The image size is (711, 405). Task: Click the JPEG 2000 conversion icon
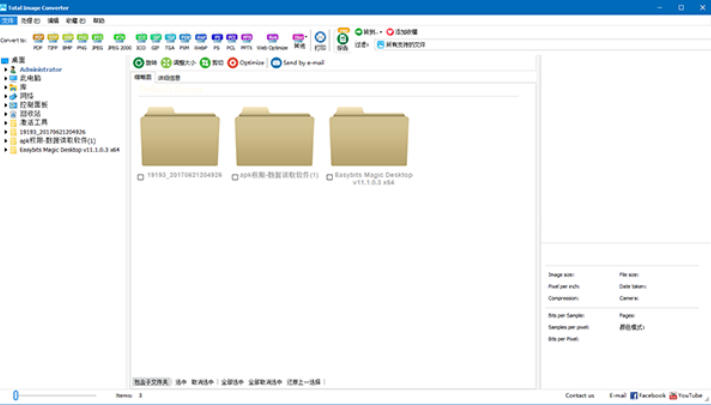point(119,38)
